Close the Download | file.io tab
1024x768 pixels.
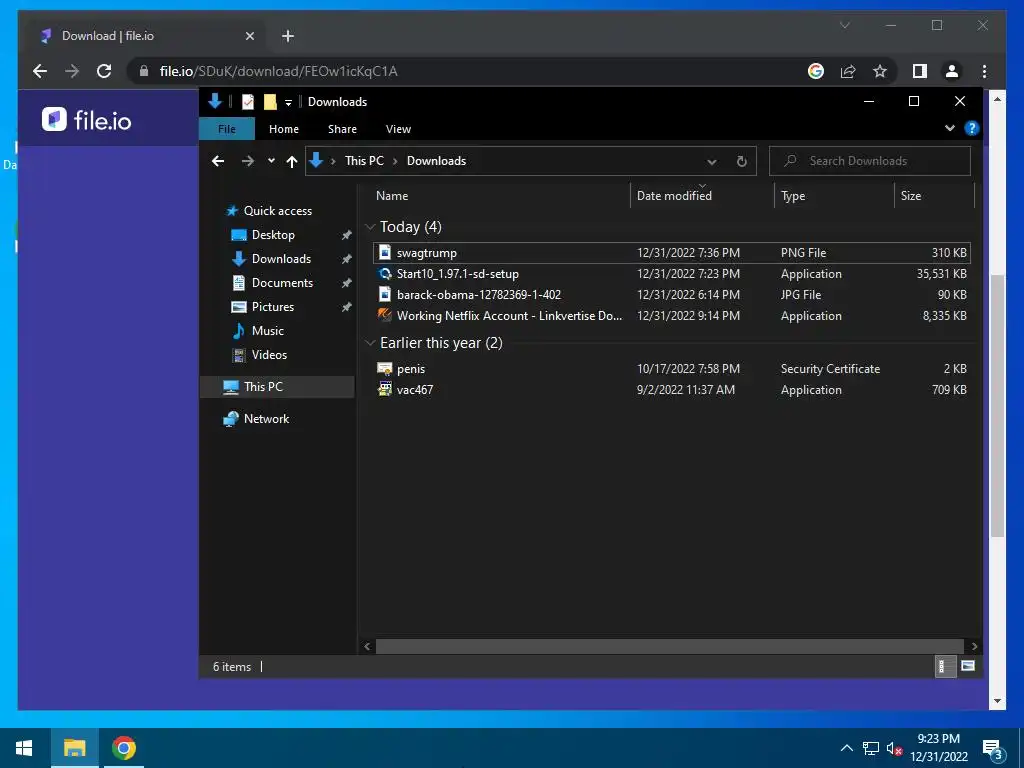[249, 36]
